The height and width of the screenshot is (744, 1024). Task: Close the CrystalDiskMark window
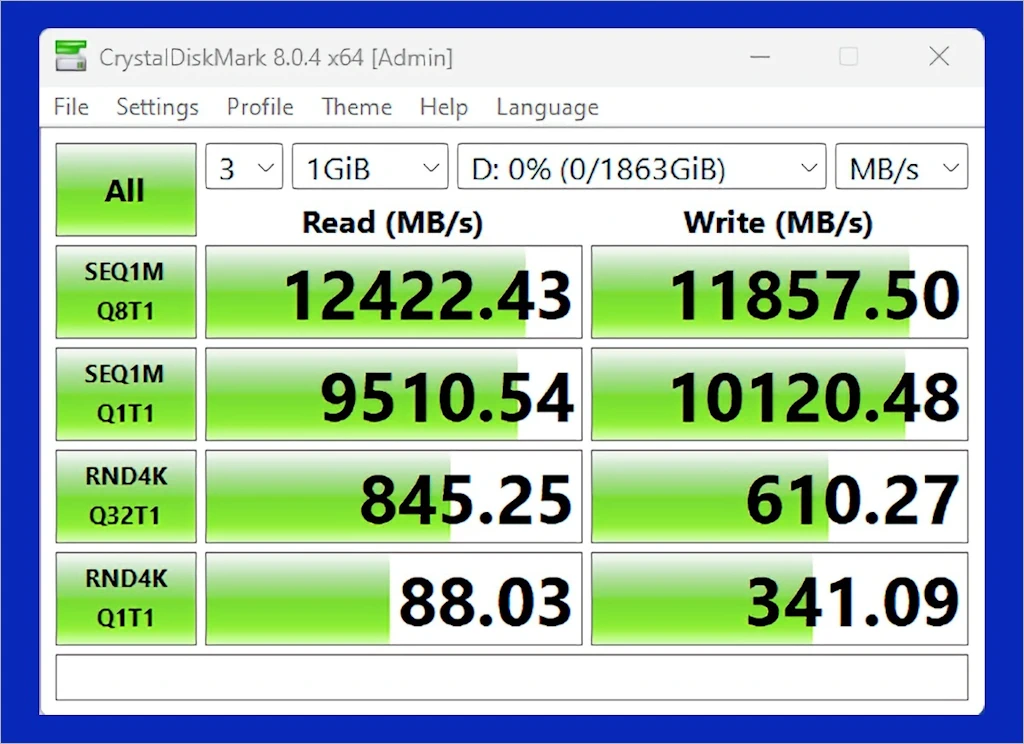point(939,57)
